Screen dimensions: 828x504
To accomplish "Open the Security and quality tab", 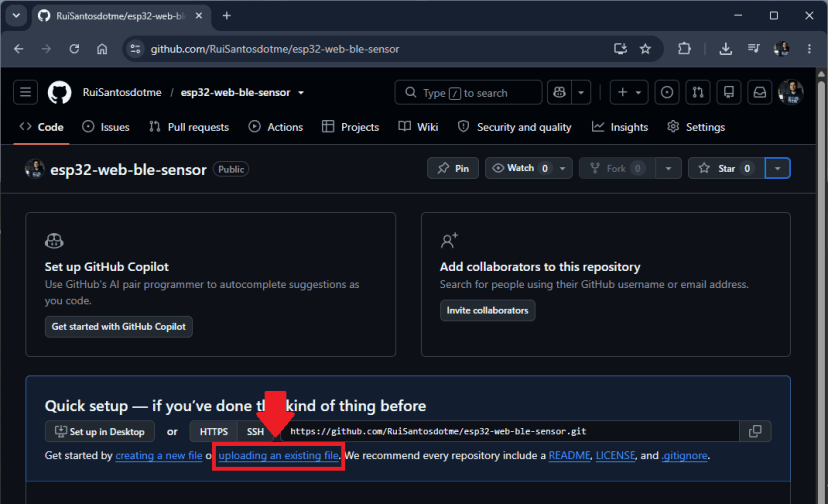I will point(514,127).
